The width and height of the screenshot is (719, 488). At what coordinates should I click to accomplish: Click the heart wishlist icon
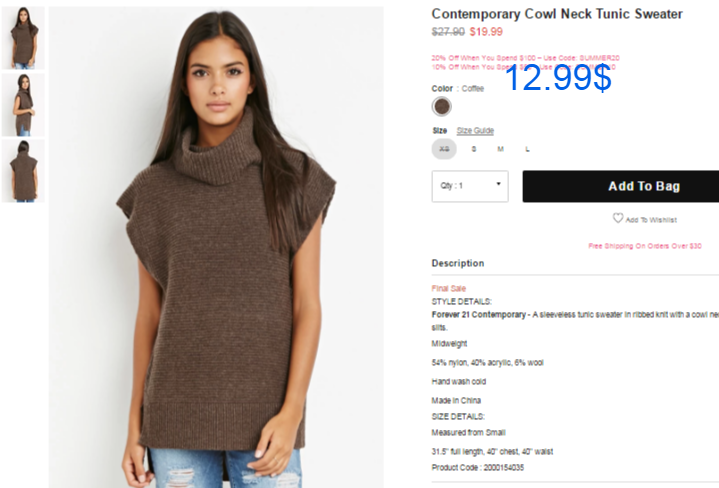coord(618,218)
